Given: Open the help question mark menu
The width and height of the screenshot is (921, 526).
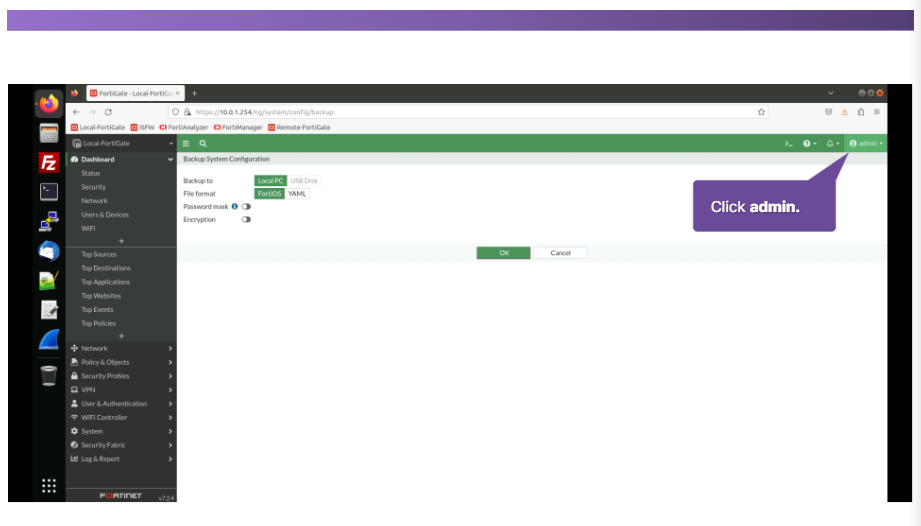Looking at the screenshot, I should [x=809, y=143].
